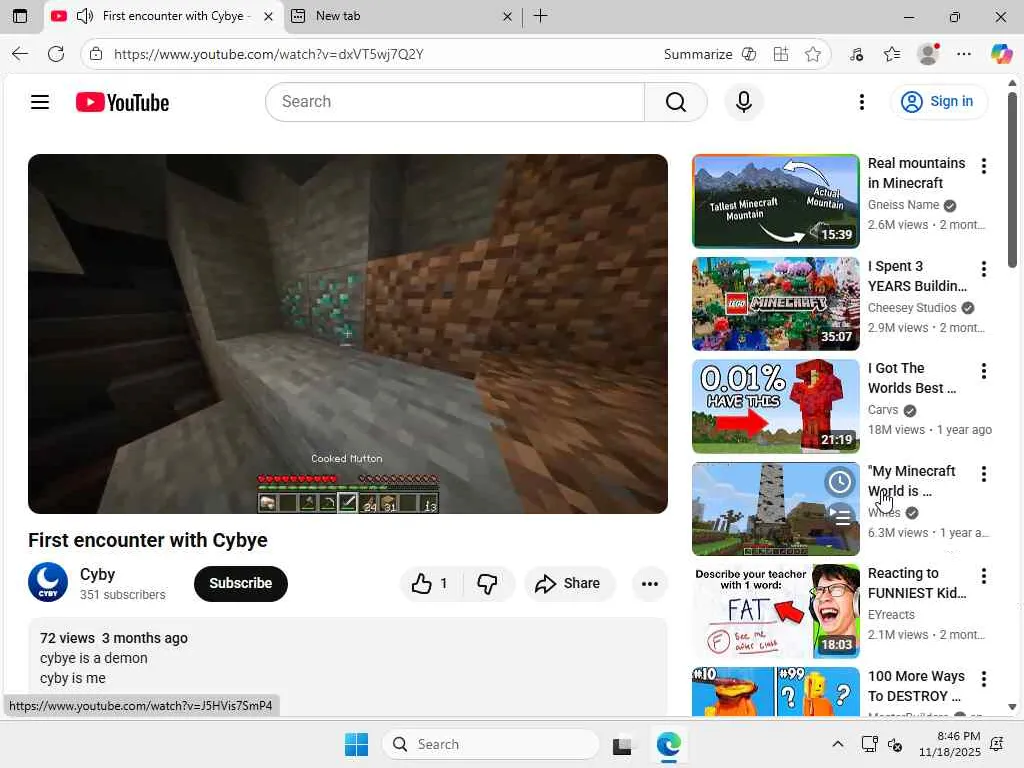Screen dimensions: 1024x768
Task: Open the YouTube guide hamburger menu
Action: (40, 102)
